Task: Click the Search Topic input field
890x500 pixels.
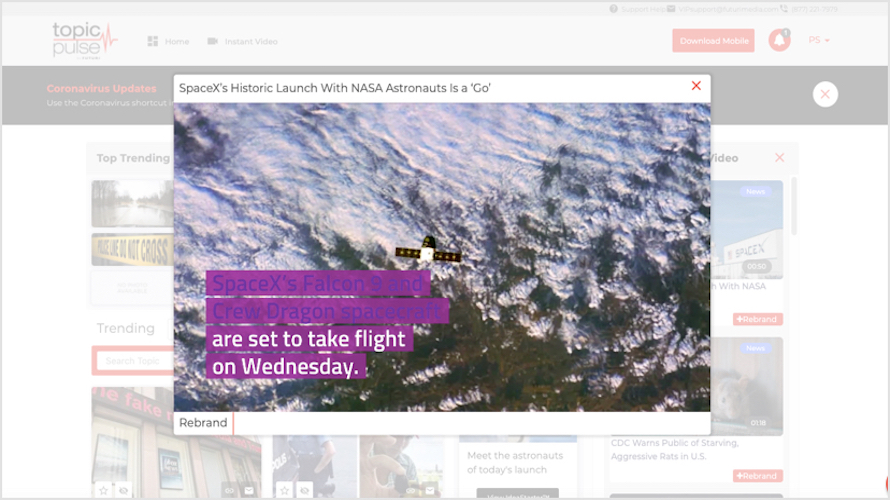Action: (135, 361)
